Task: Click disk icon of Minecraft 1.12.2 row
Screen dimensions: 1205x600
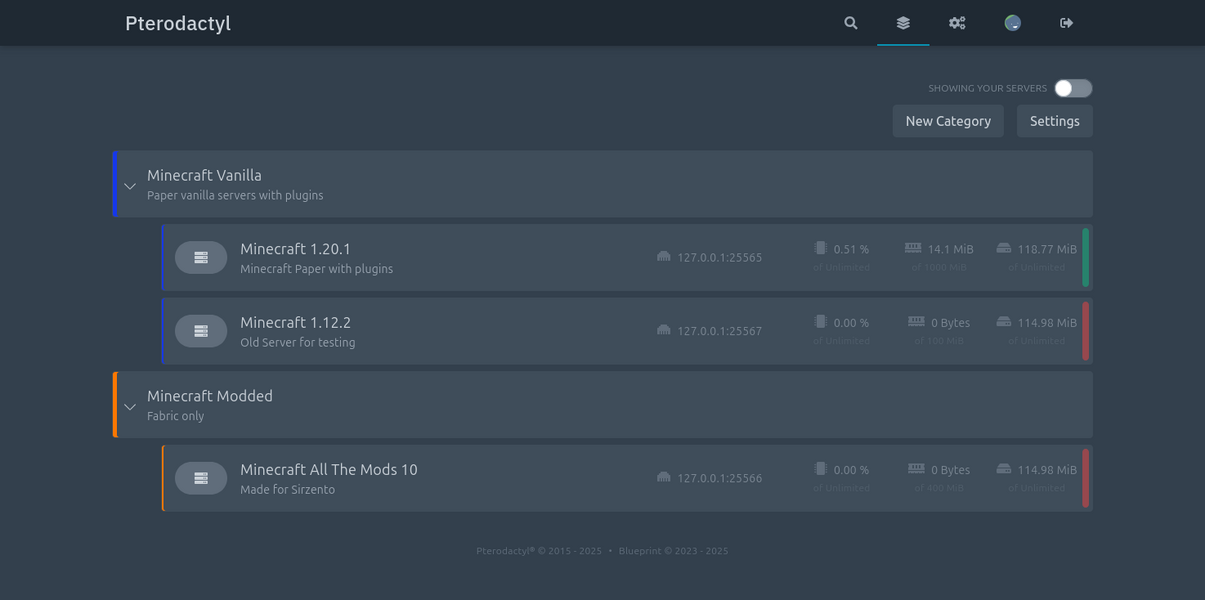Action: (x=1004, y=321)
